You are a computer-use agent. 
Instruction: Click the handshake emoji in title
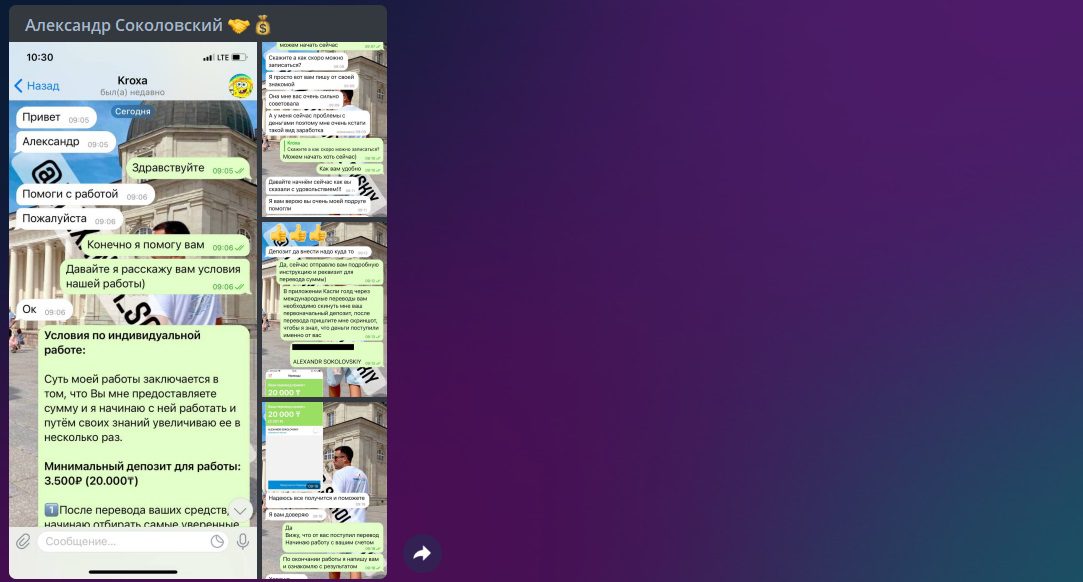(239, 26)
